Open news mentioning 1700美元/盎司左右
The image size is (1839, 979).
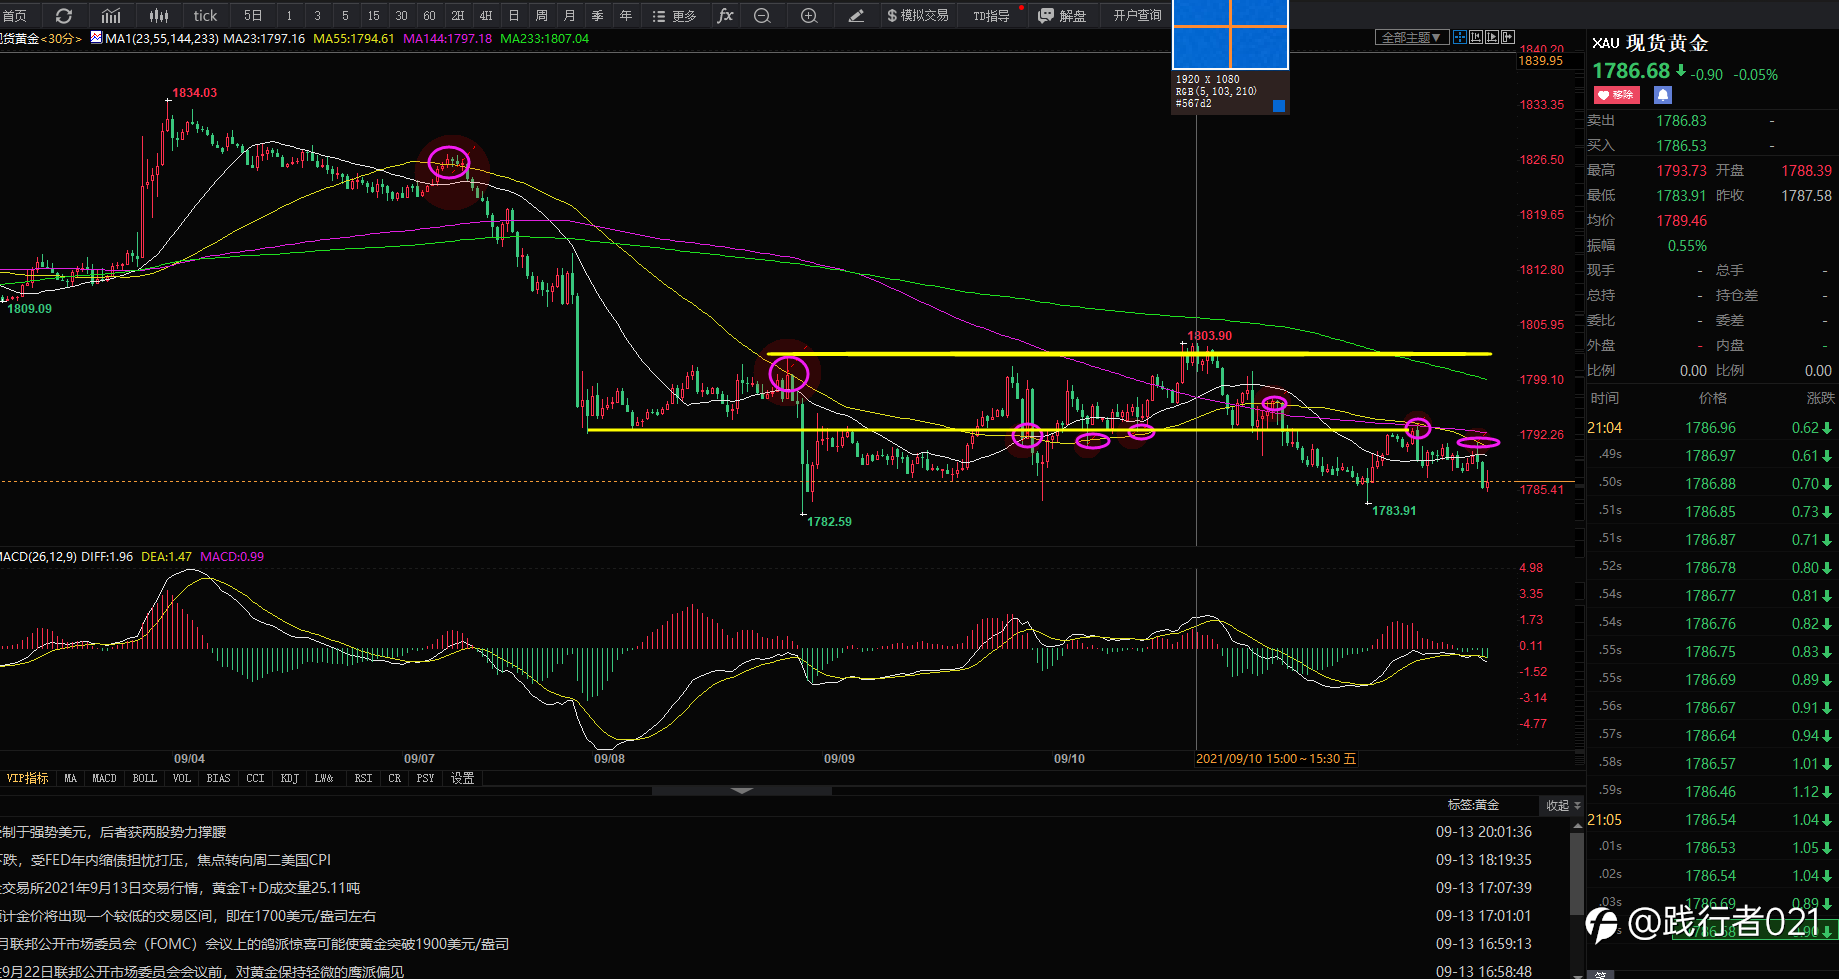[x=188, y=916]
